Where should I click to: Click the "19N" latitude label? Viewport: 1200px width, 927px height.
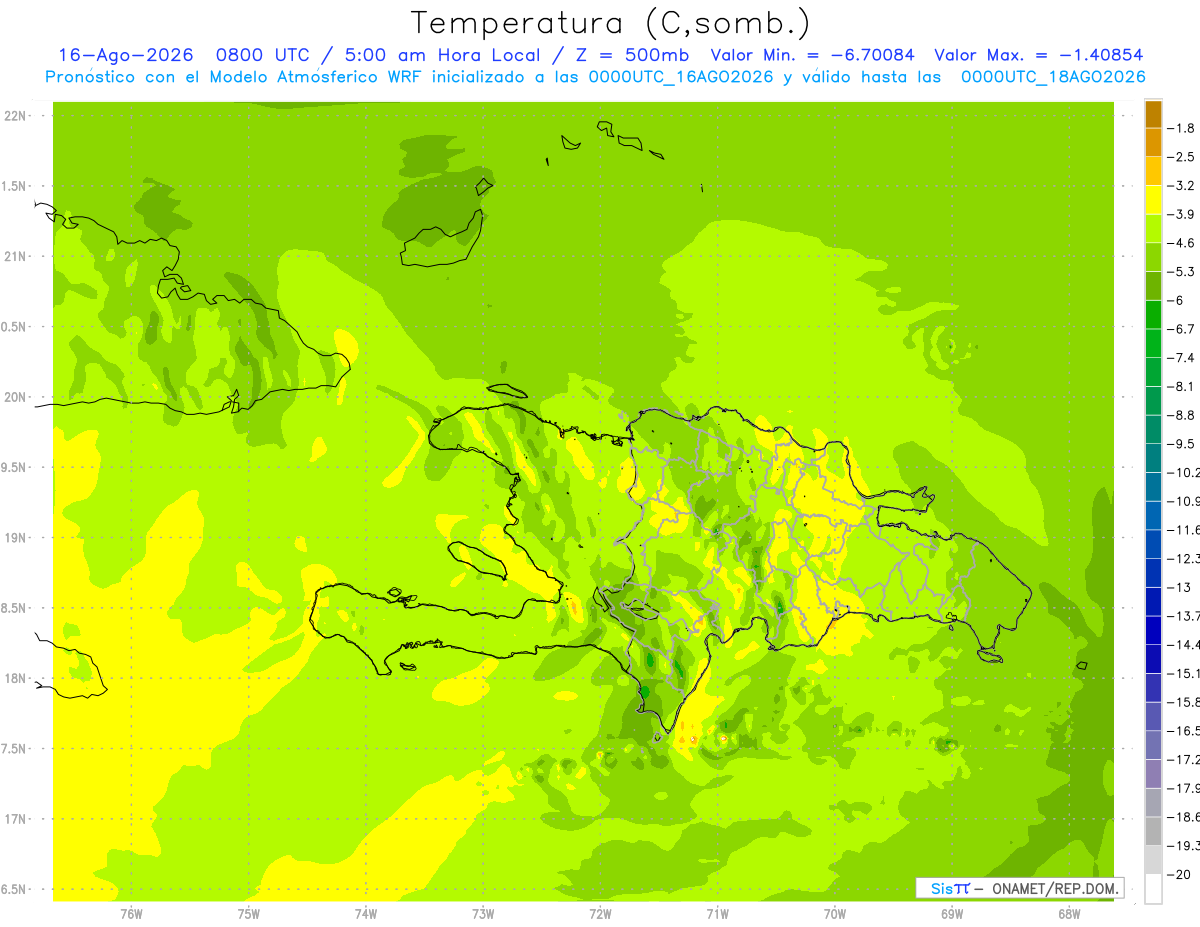pos(16,538)
